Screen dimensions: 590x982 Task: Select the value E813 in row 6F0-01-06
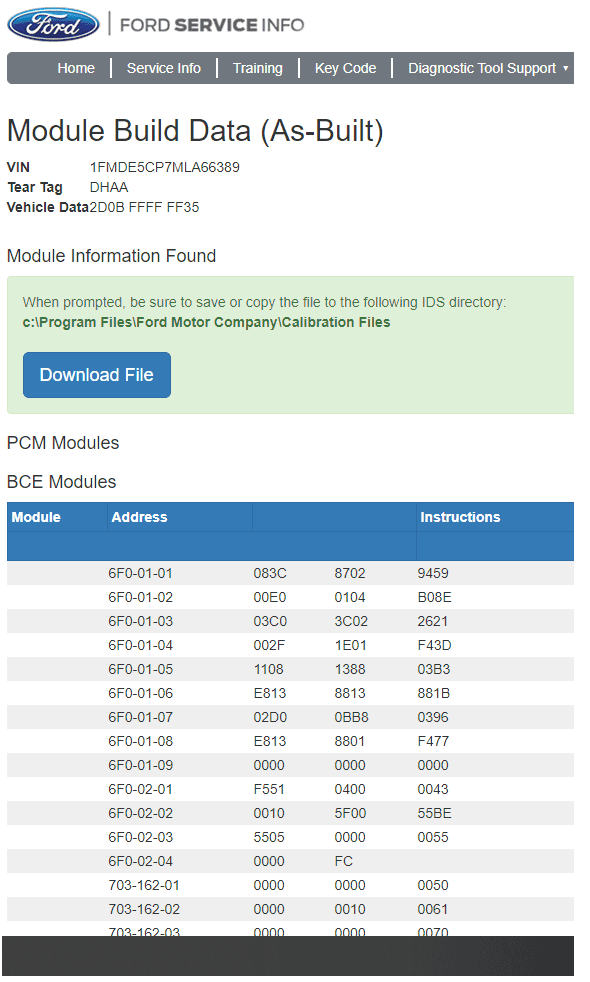[269, 693]
